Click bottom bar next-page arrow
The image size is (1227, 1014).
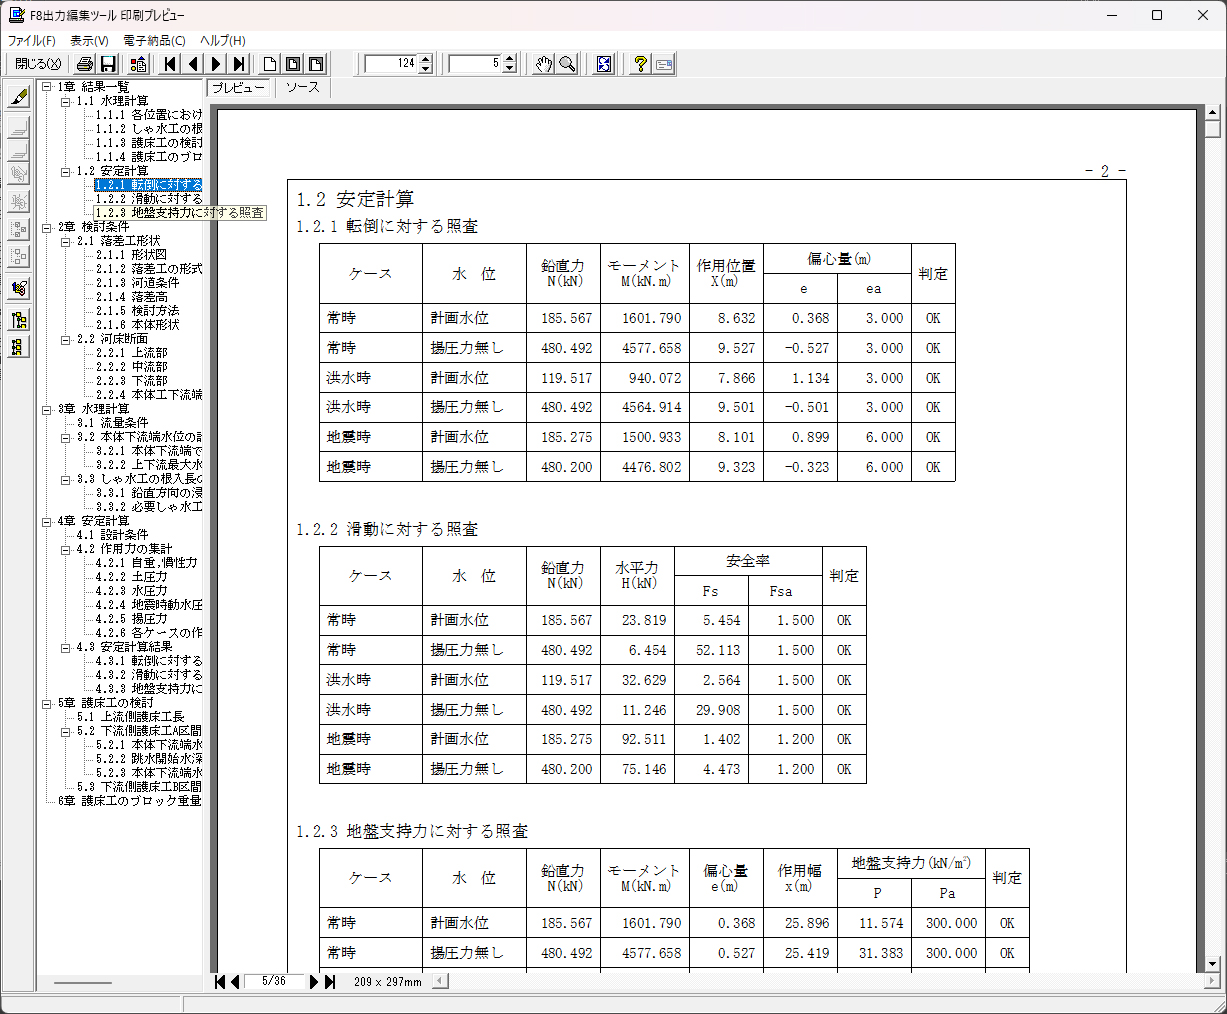(x=313, y=982)
